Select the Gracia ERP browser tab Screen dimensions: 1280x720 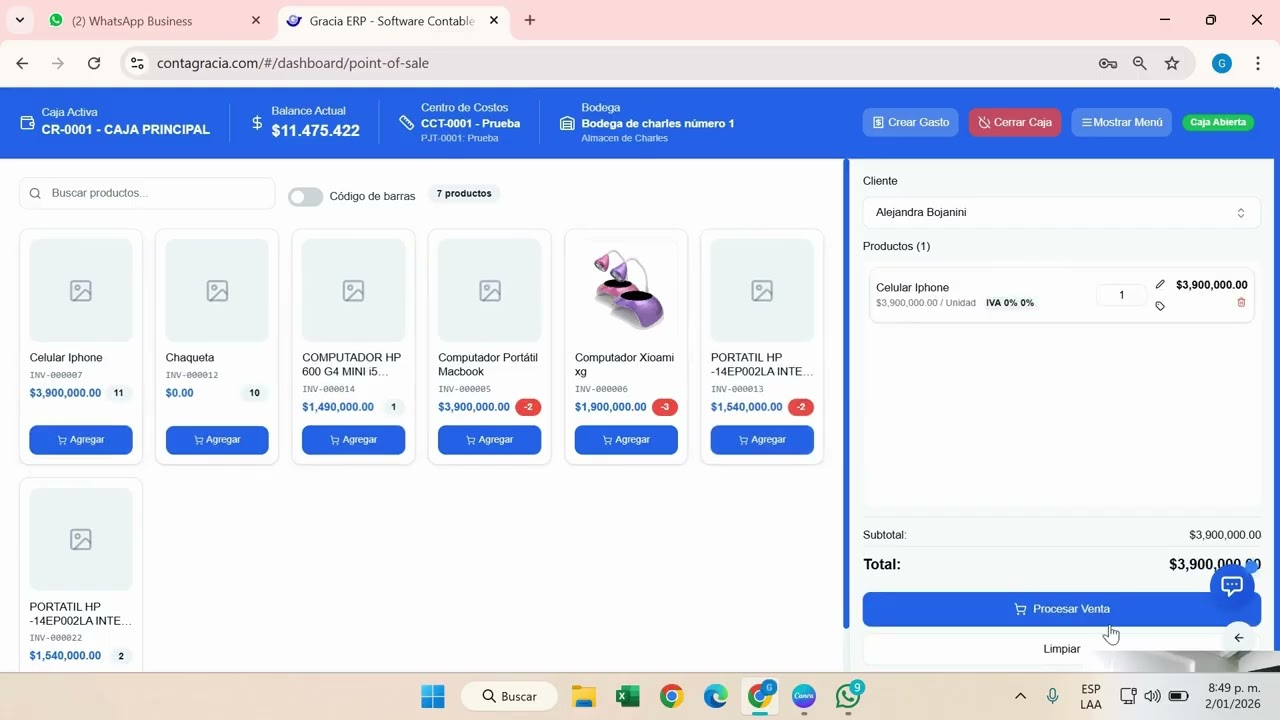click(x=392, y=20)
